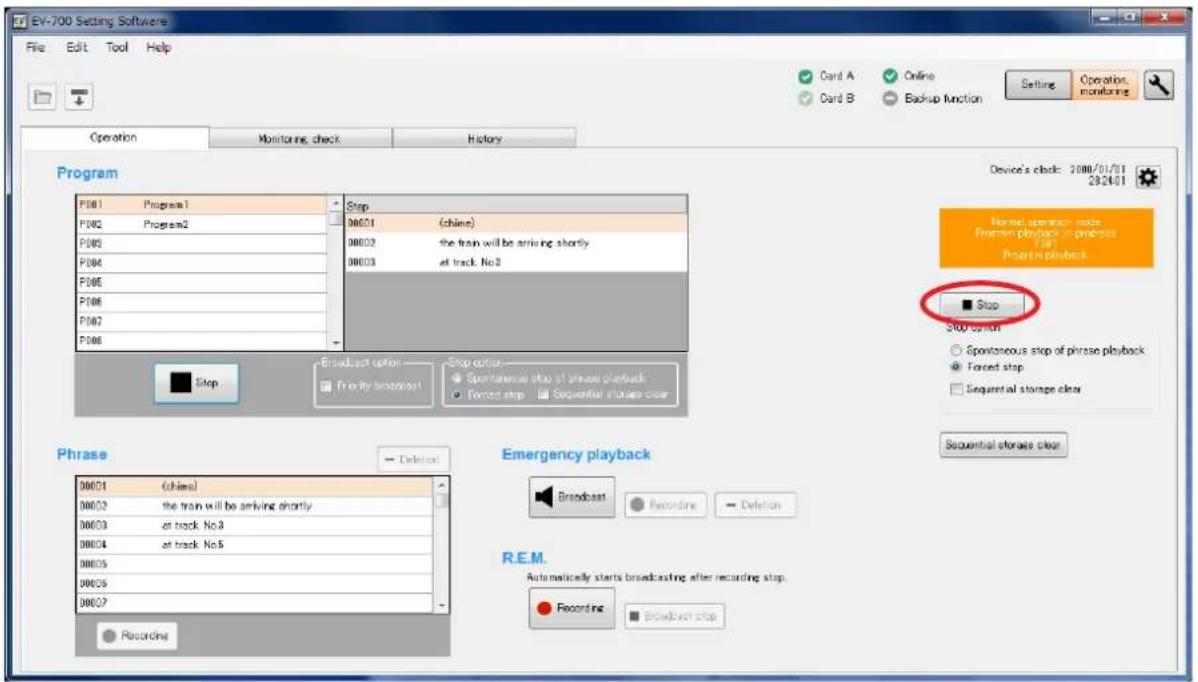The height and width of the screenshot is (682, 1198).
Task: Select step 00003 at track No.3
Action: [516, 262]
